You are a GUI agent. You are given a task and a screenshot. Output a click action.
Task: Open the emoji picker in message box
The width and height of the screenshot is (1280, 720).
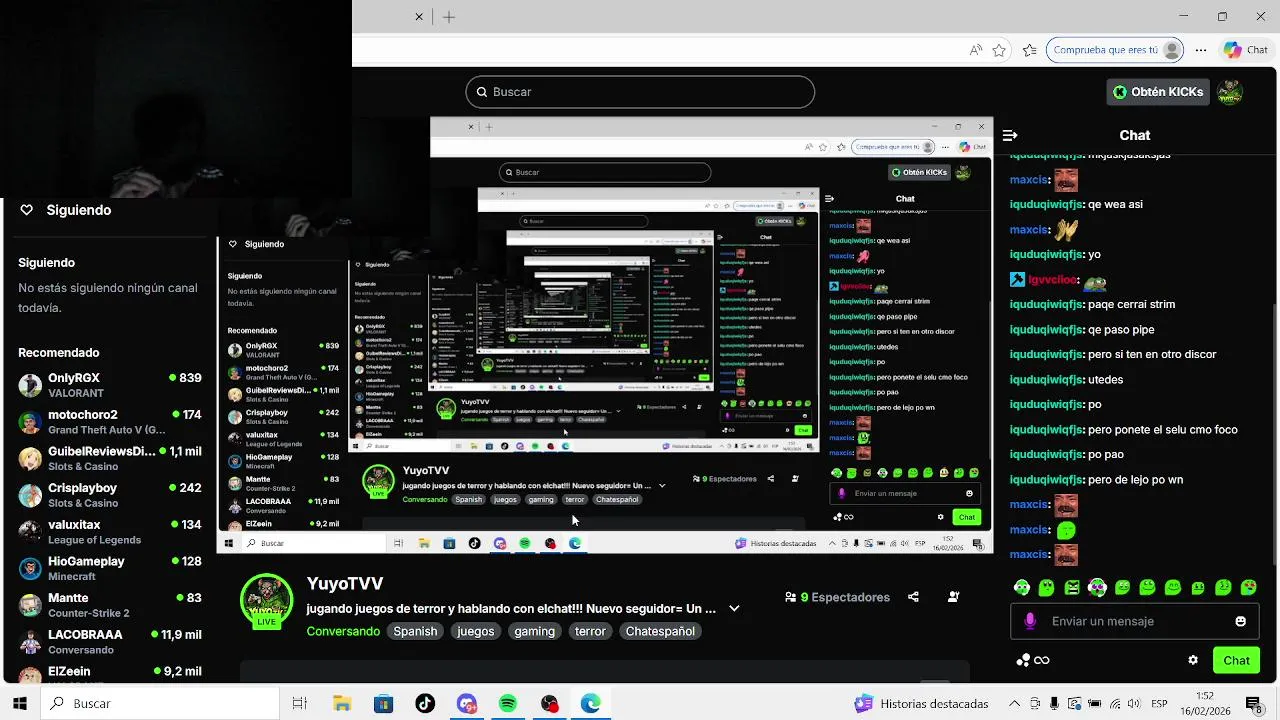1240,621
